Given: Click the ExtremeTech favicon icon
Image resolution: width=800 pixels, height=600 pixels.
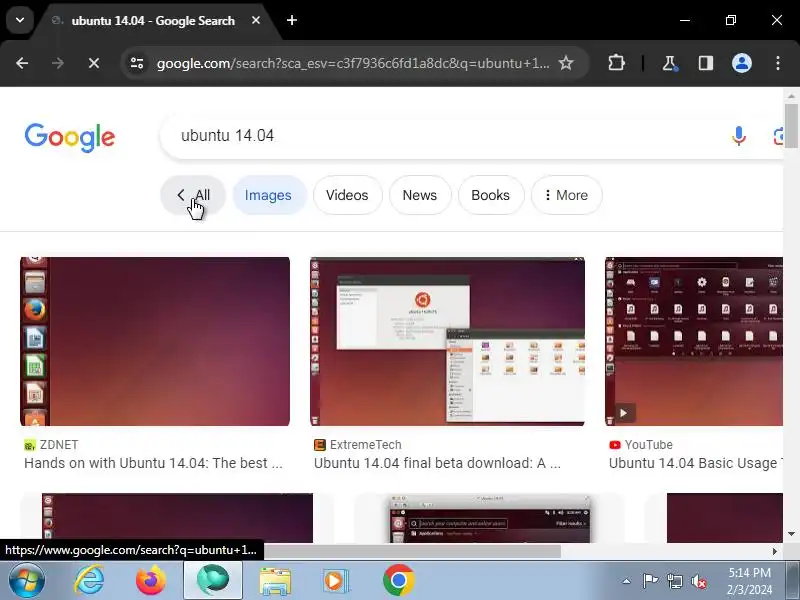Looking at the screenshot, I should pyautogui.click(x=320, y=445).
